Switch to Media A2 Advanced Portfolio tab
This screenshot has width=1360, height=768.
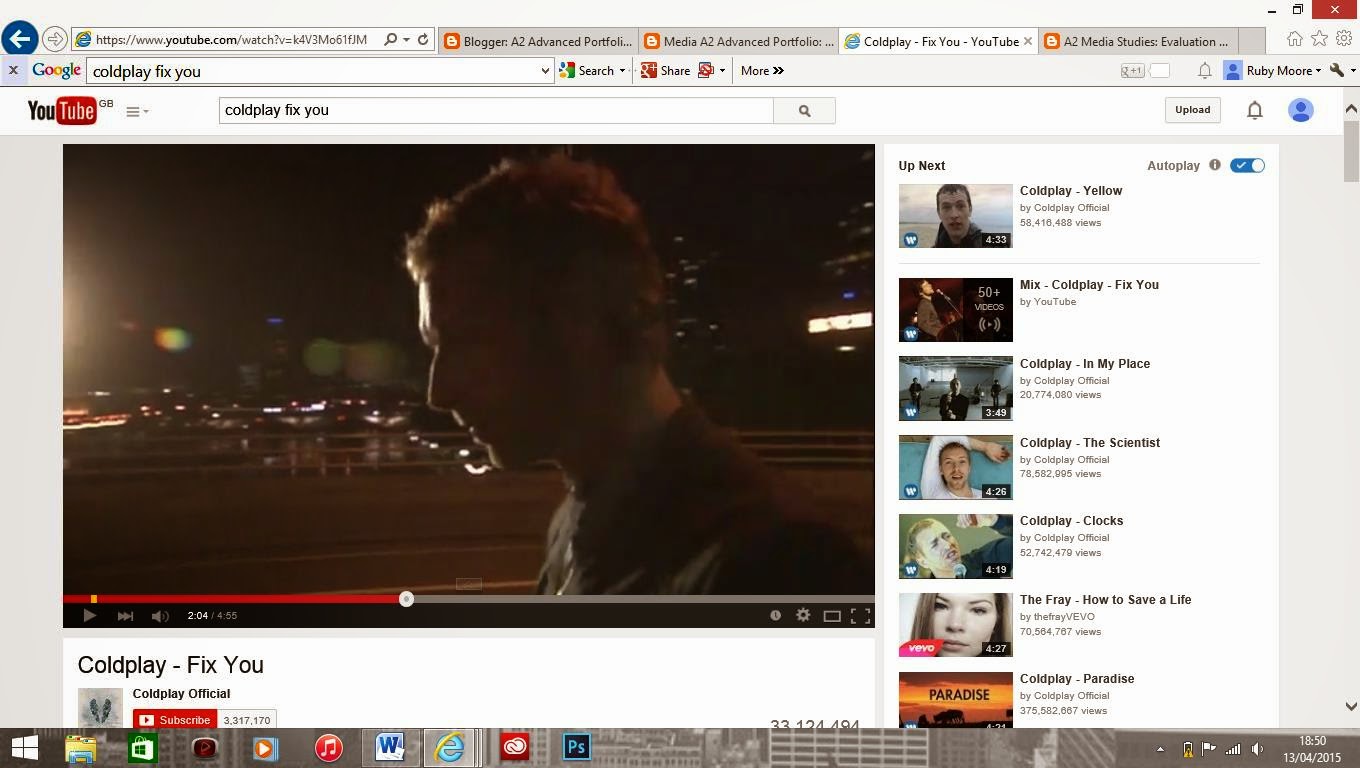point(738,41)
